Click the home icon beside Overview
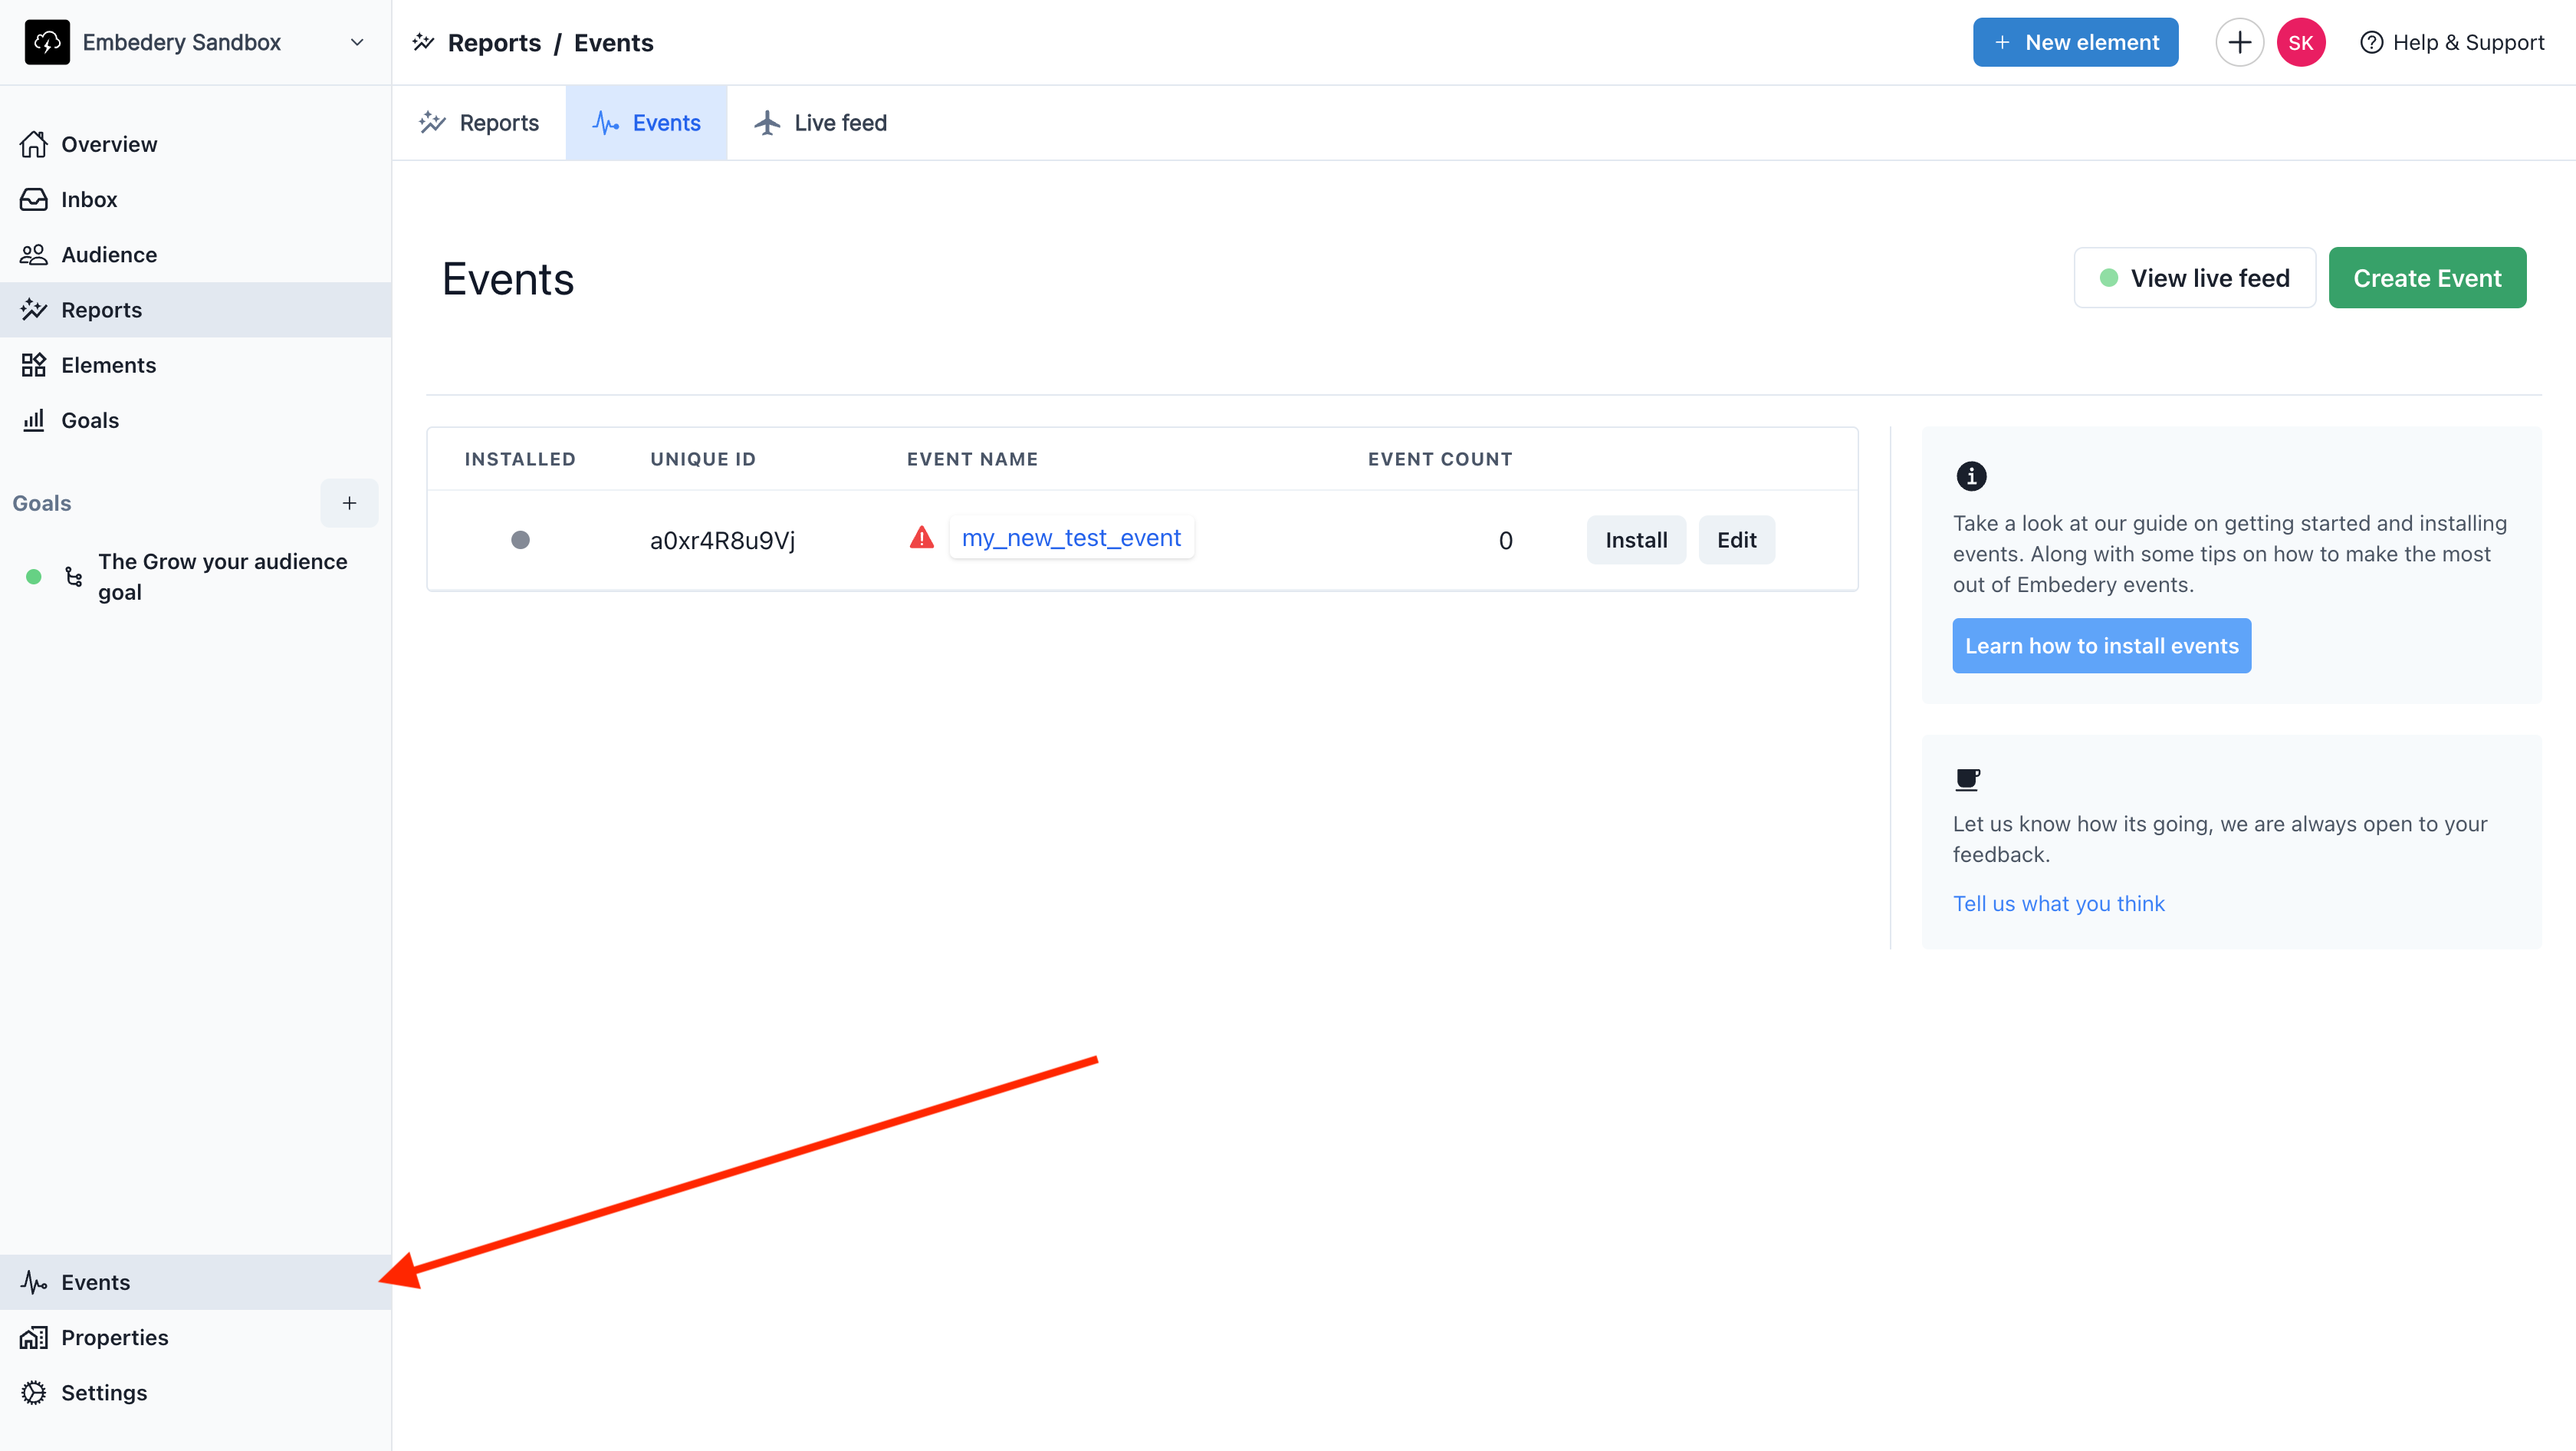This screenshot has height=1451, width=2576. (34, 144)
